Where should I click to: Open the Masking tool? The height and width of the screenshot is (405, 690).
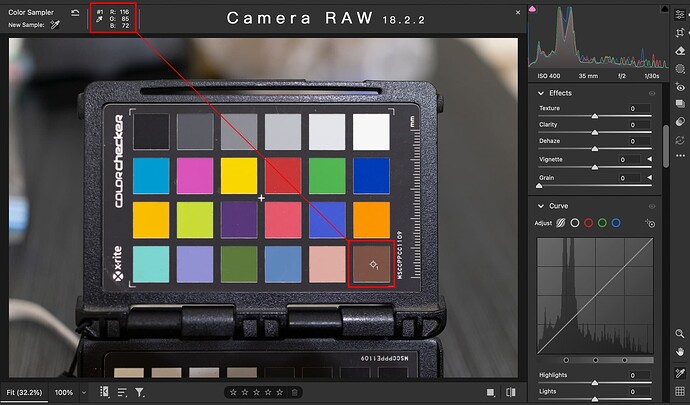tap(680, 69)
